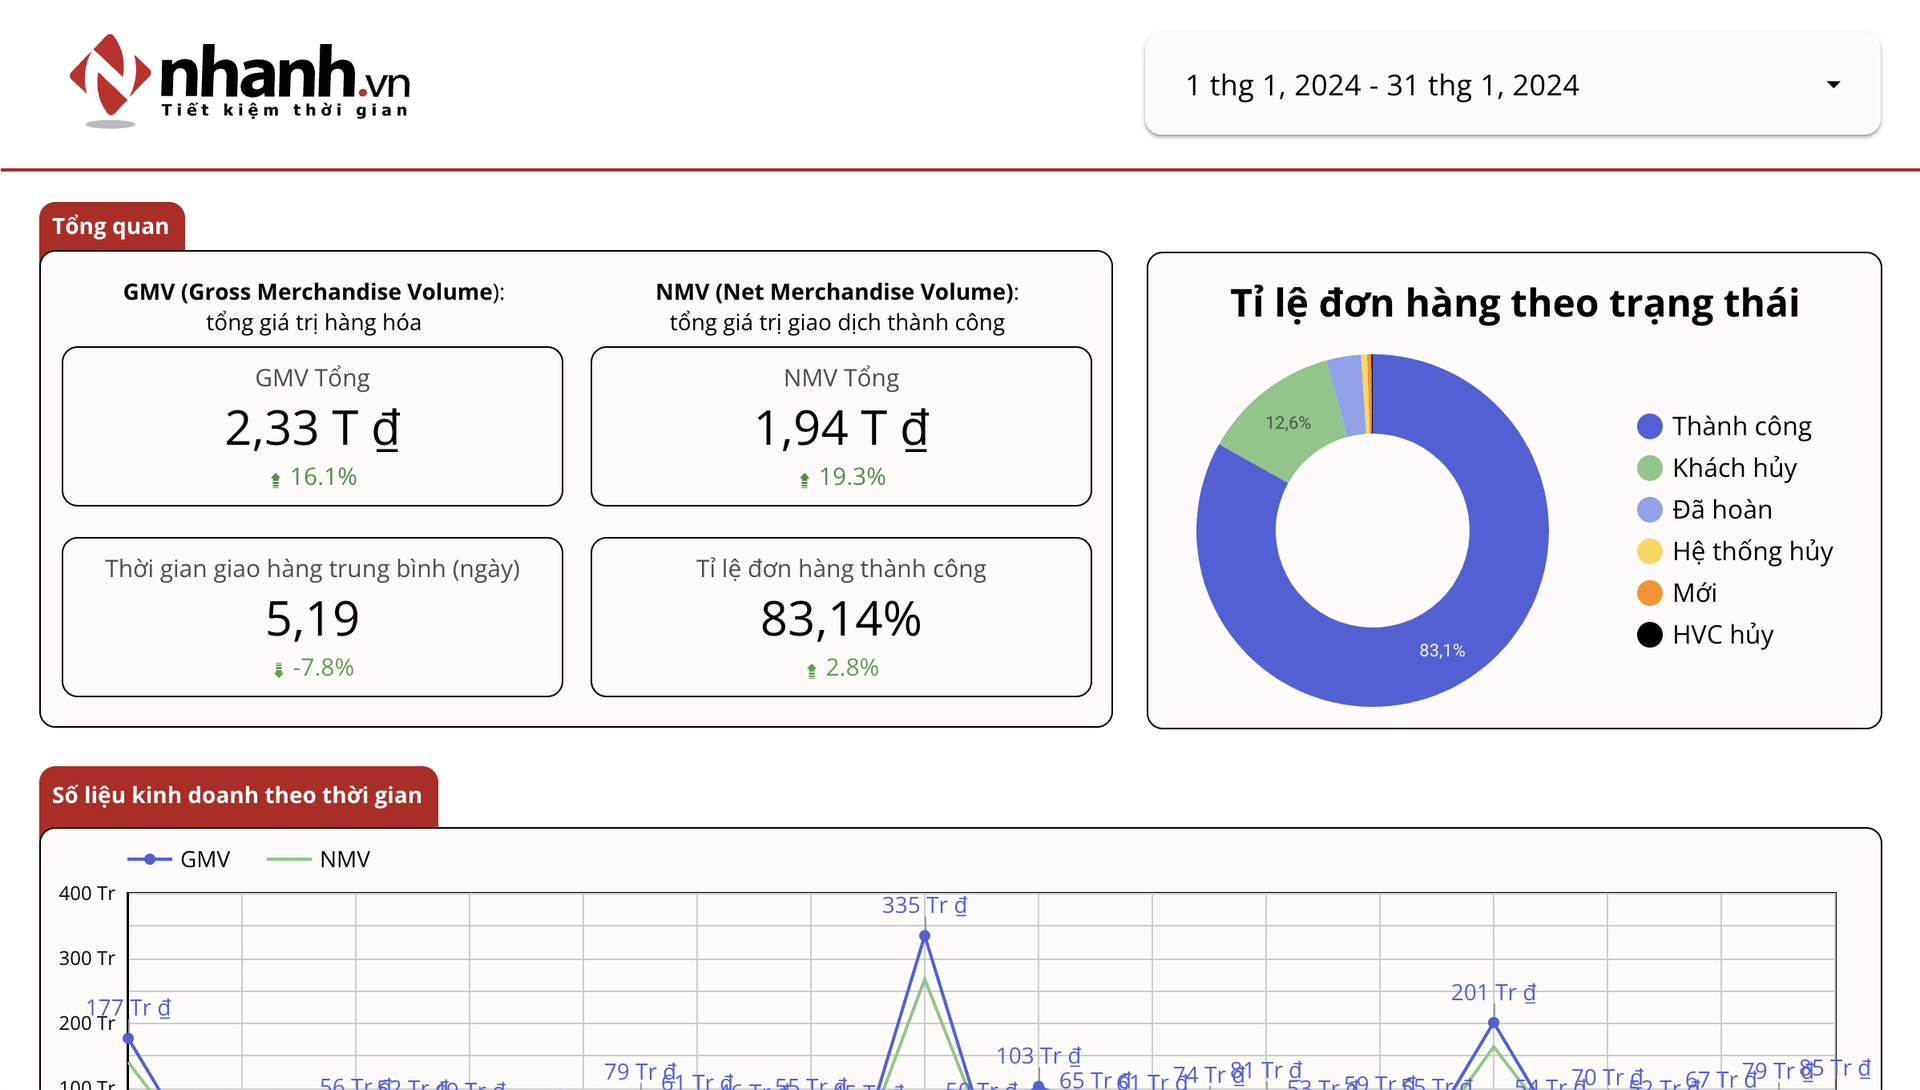Toggle the NMV series in chart legend
The width and height of the screenshot is (1920, 1090).
click(x=319, y=859)
